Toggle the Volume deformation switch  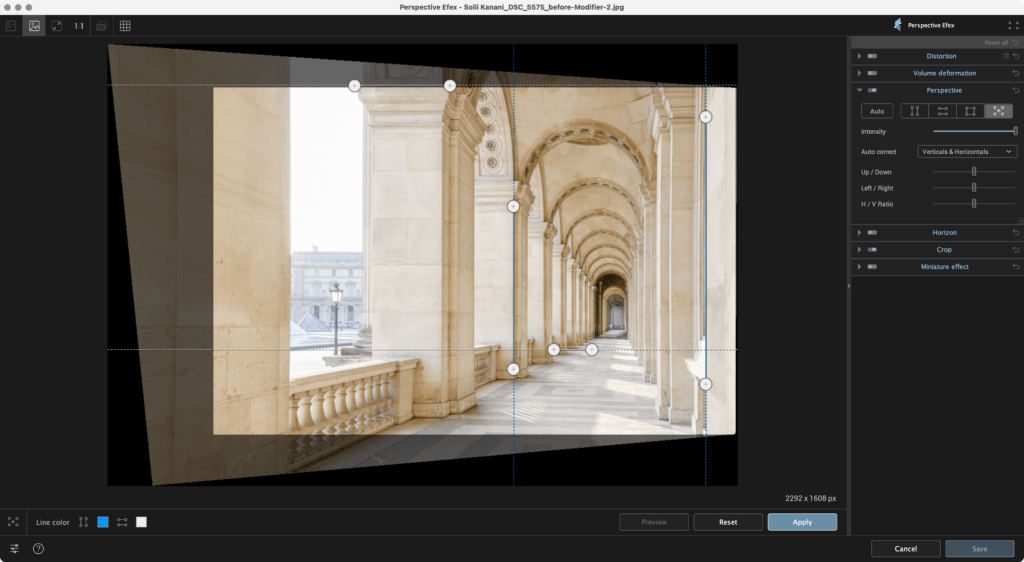872,73
